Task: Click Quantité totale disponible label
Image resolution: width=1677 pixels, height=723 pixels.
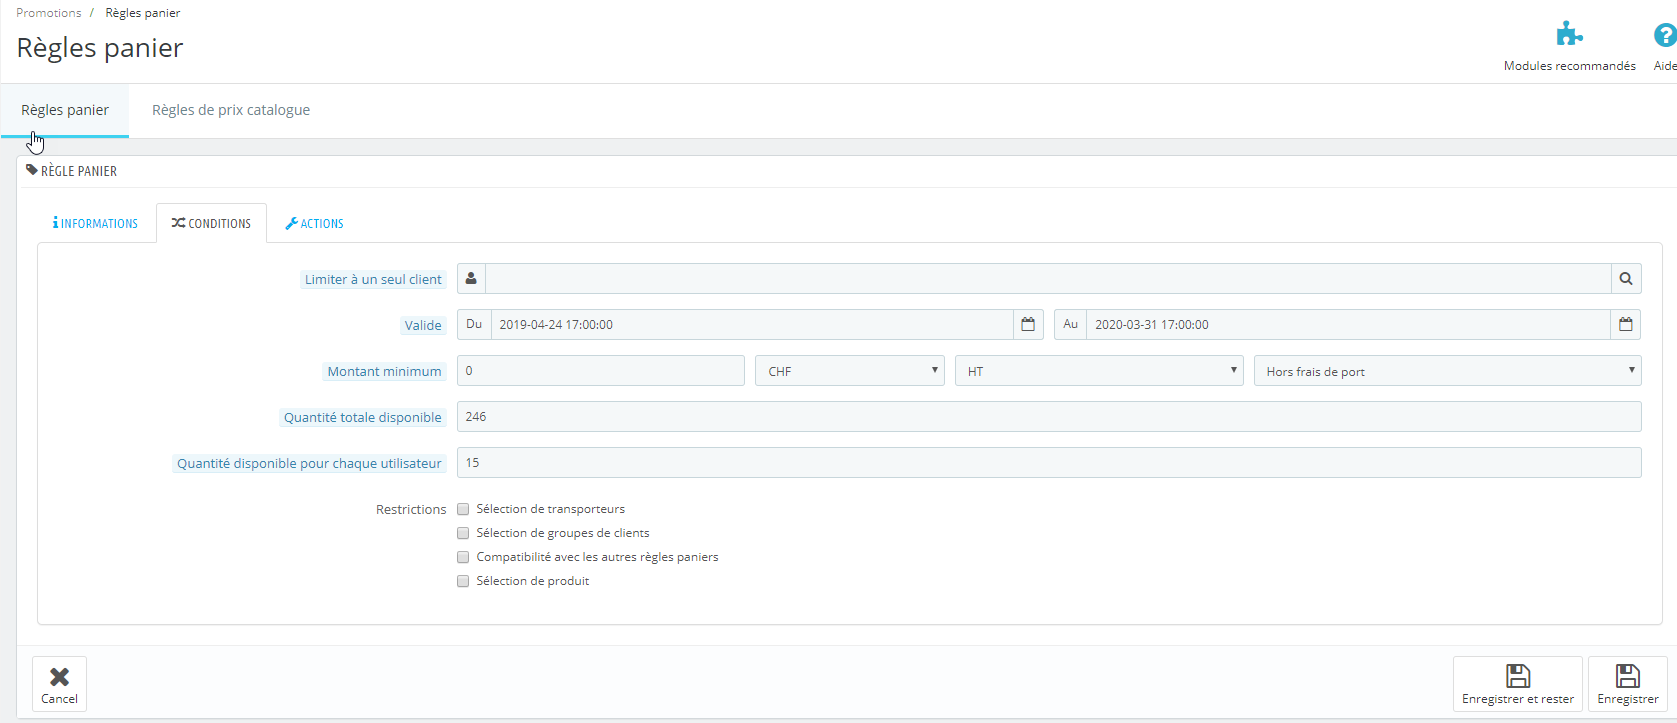Action: click(362, 417)
